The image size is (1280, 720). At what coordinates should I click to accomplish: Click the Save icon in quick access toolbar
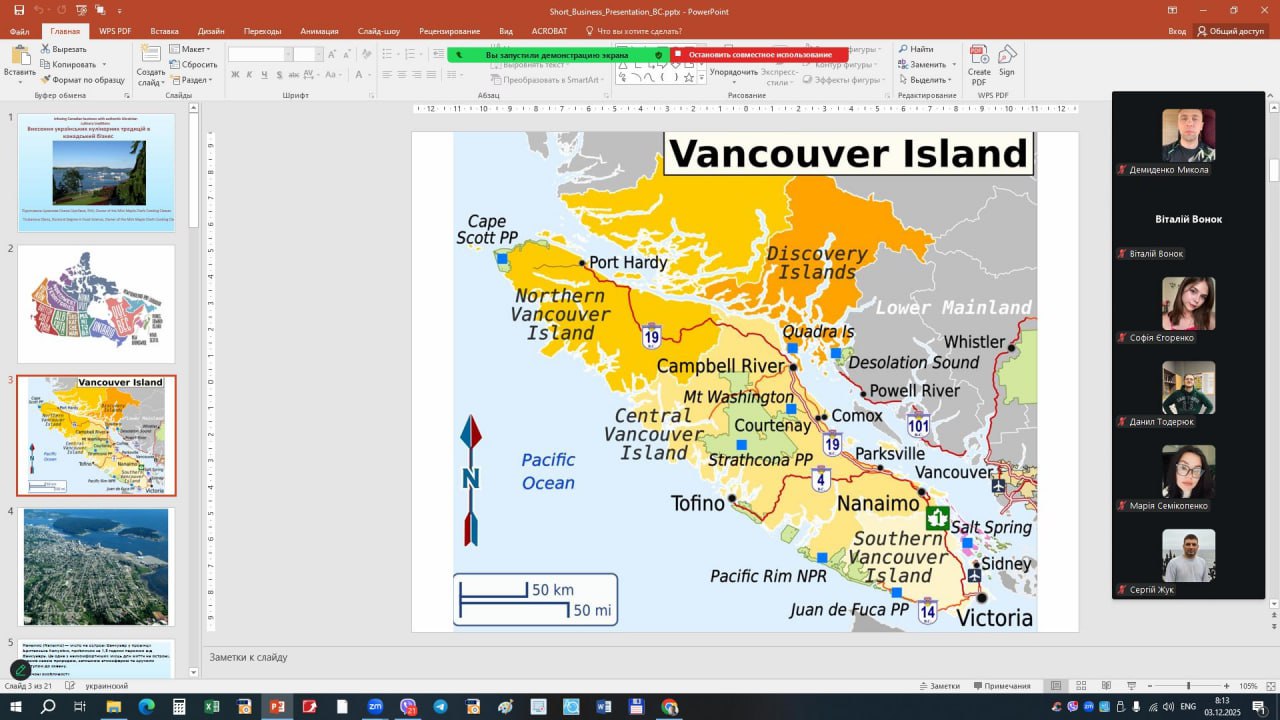(19, 10)
